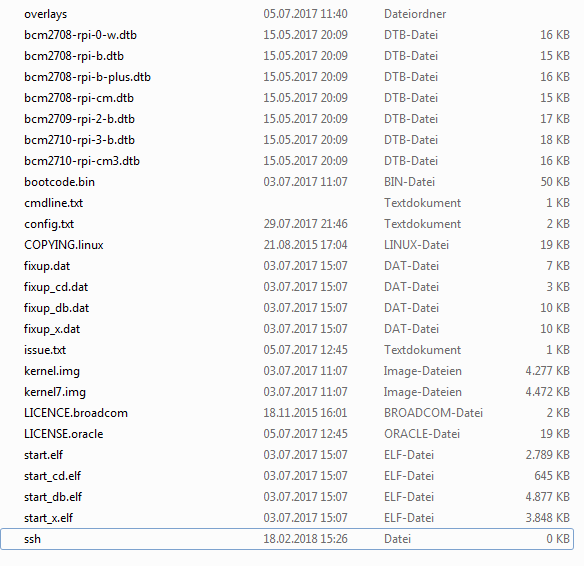Click Datei type label of ssh
The height and width of the screenshot is (566, 584).
(397, 539)
